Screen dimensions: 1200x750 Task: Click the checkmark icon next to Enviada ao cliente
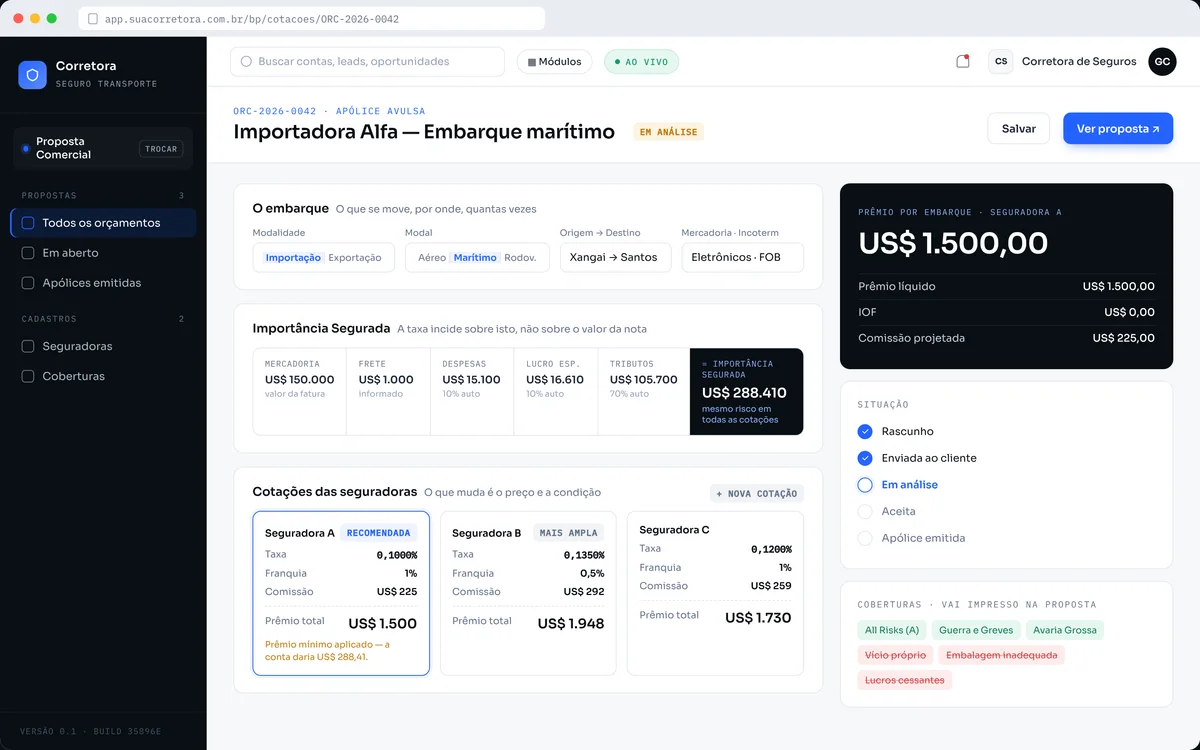(x=865, y=458)
